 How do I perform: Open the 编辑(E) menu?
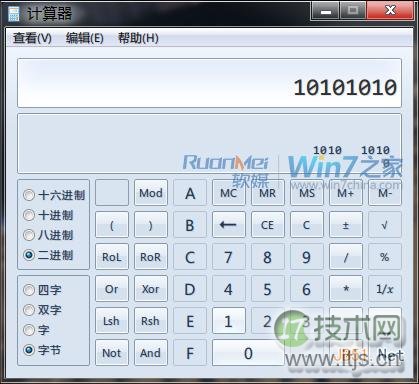(x=85, y=38)
